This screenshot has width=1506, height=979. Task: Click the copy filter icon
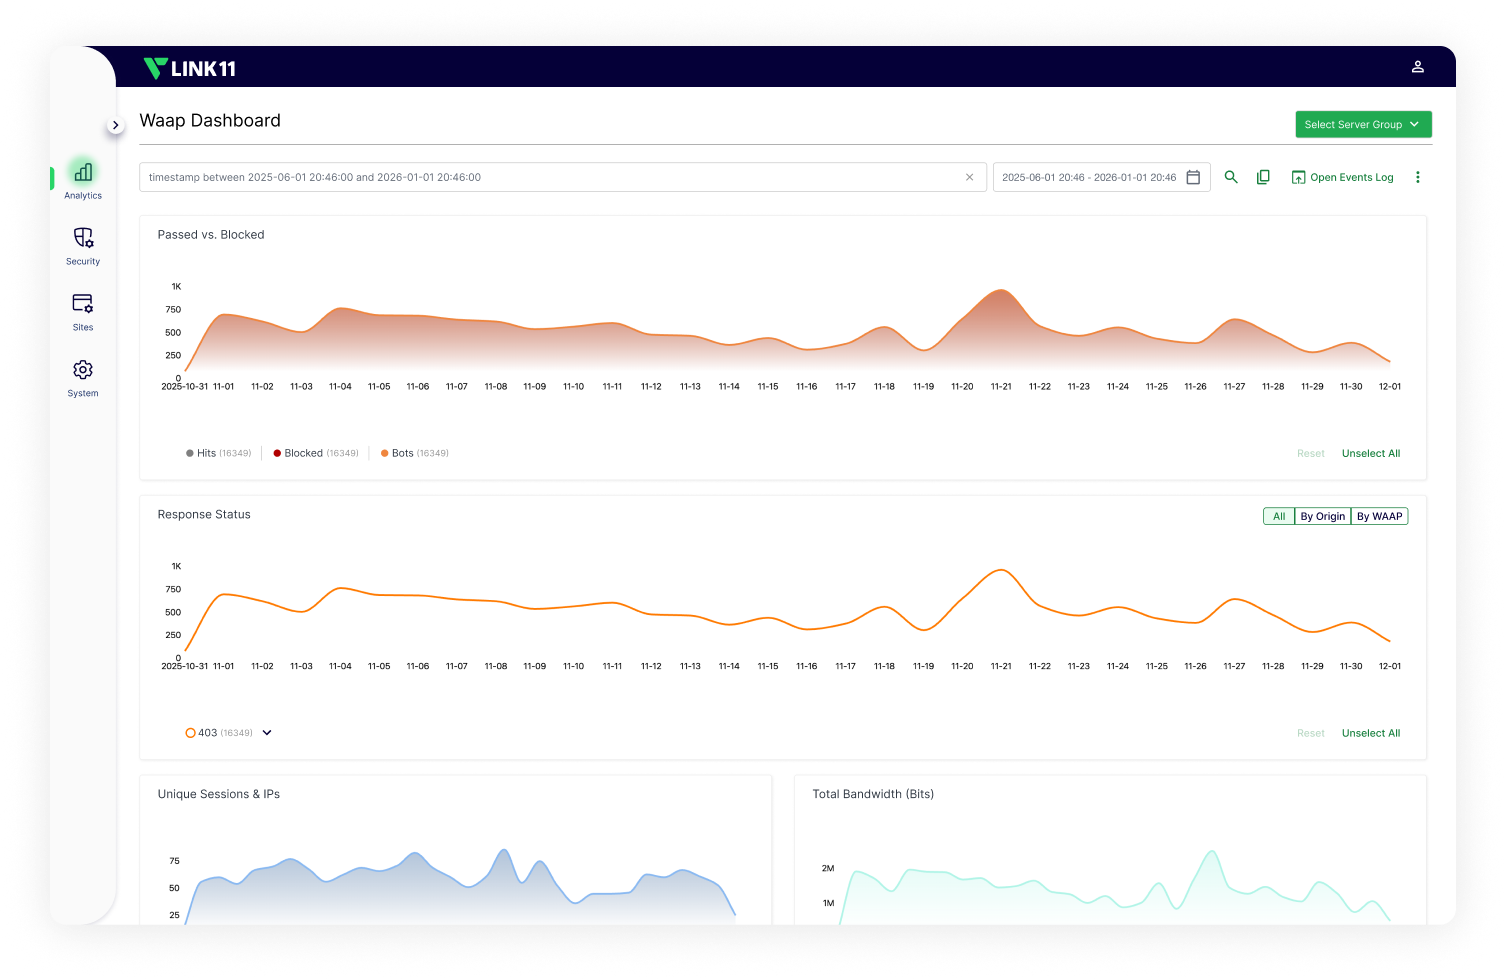pos(1263,177)
